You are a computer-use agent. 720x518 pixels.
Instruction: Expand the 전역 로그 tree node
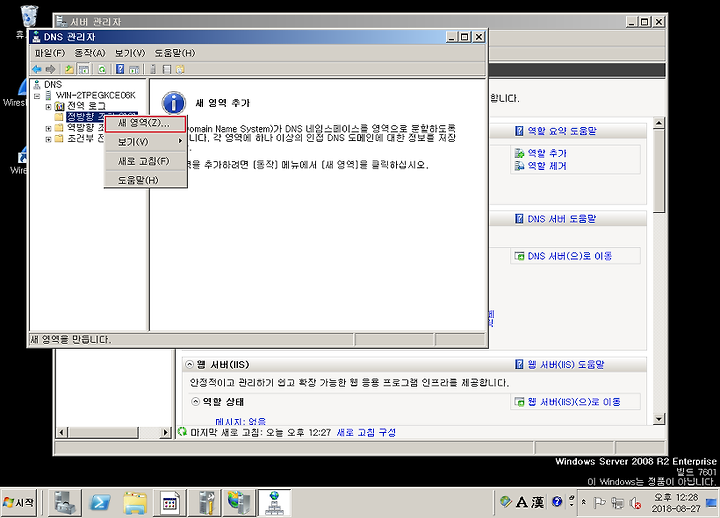pos(48,107)
